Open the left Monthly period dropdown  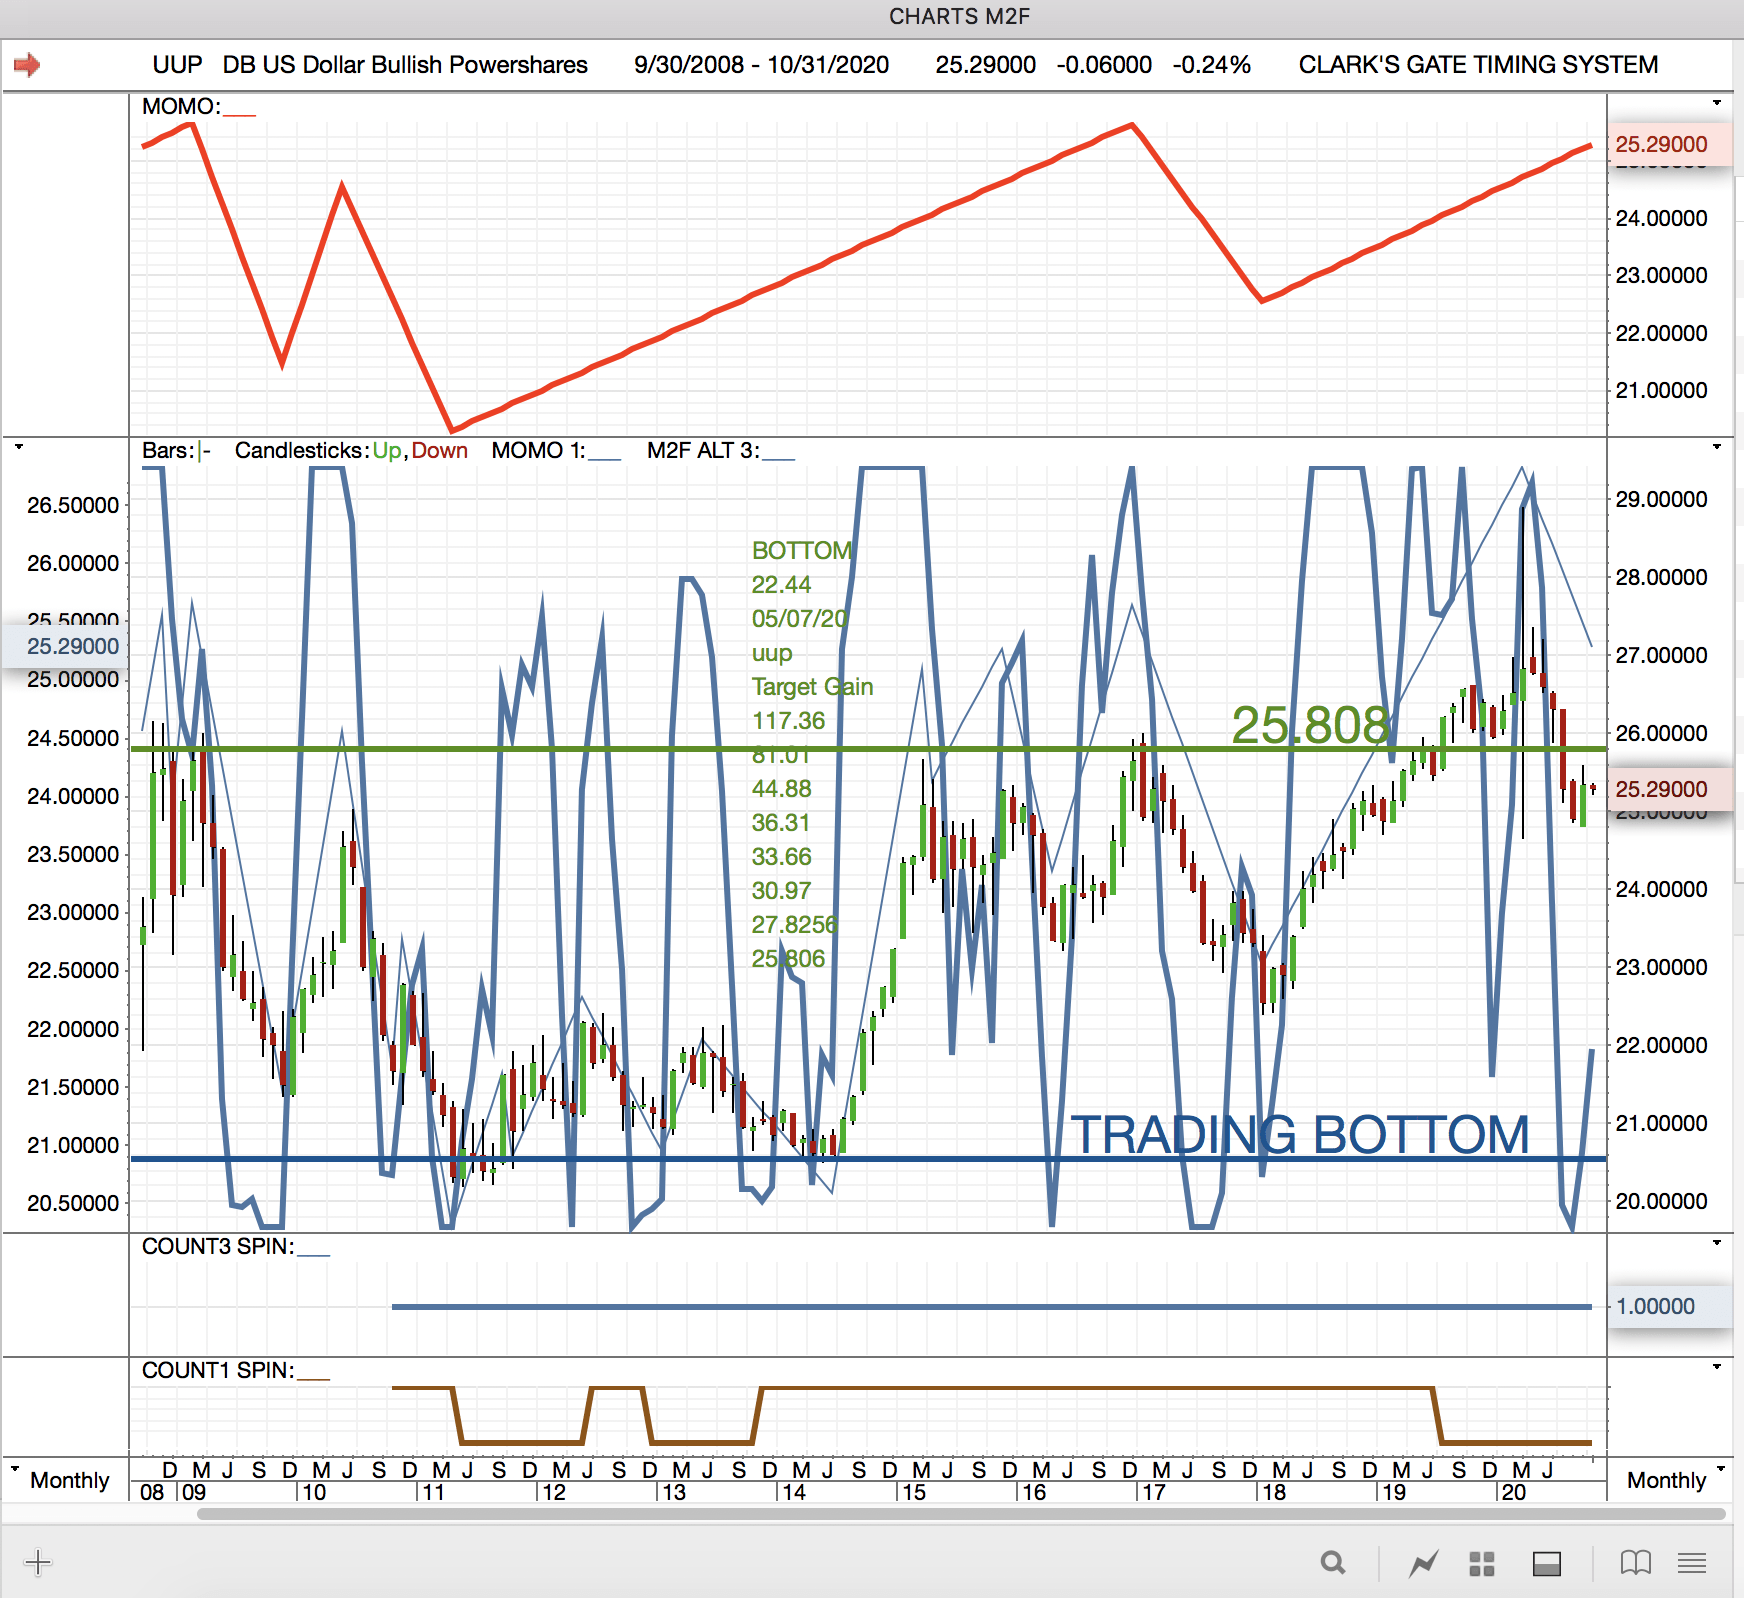[60, 1479]
